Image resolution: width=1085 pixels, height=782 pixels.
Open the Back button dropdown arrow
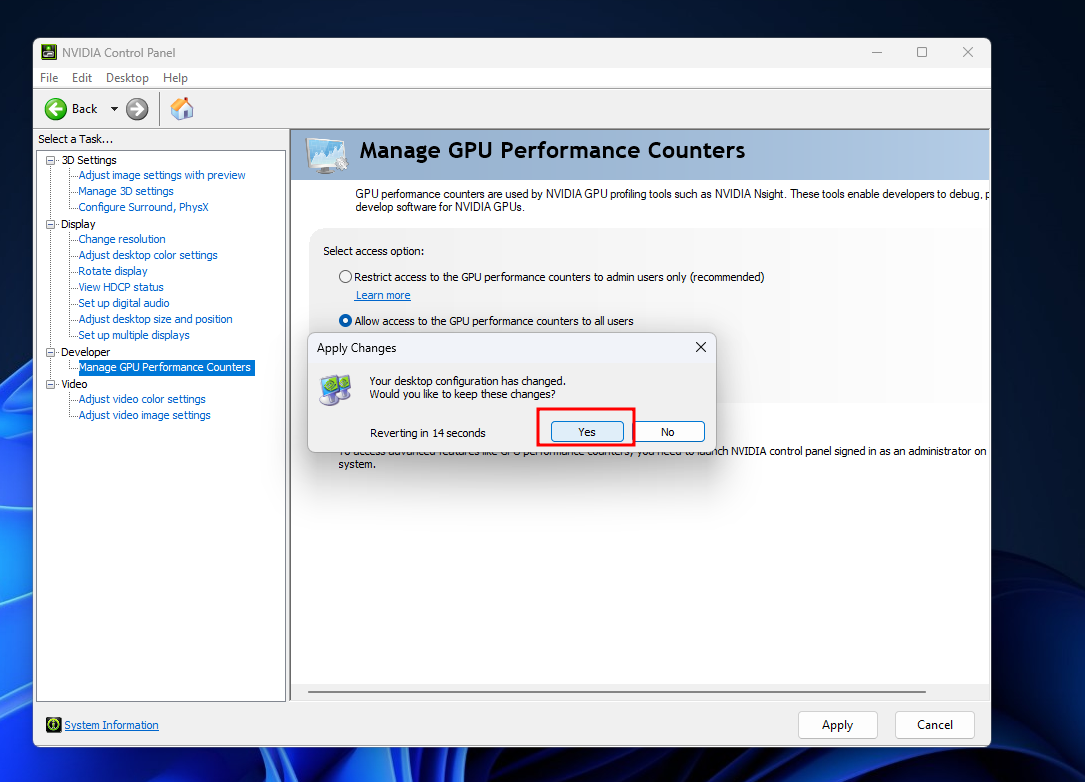click(113, 108)
